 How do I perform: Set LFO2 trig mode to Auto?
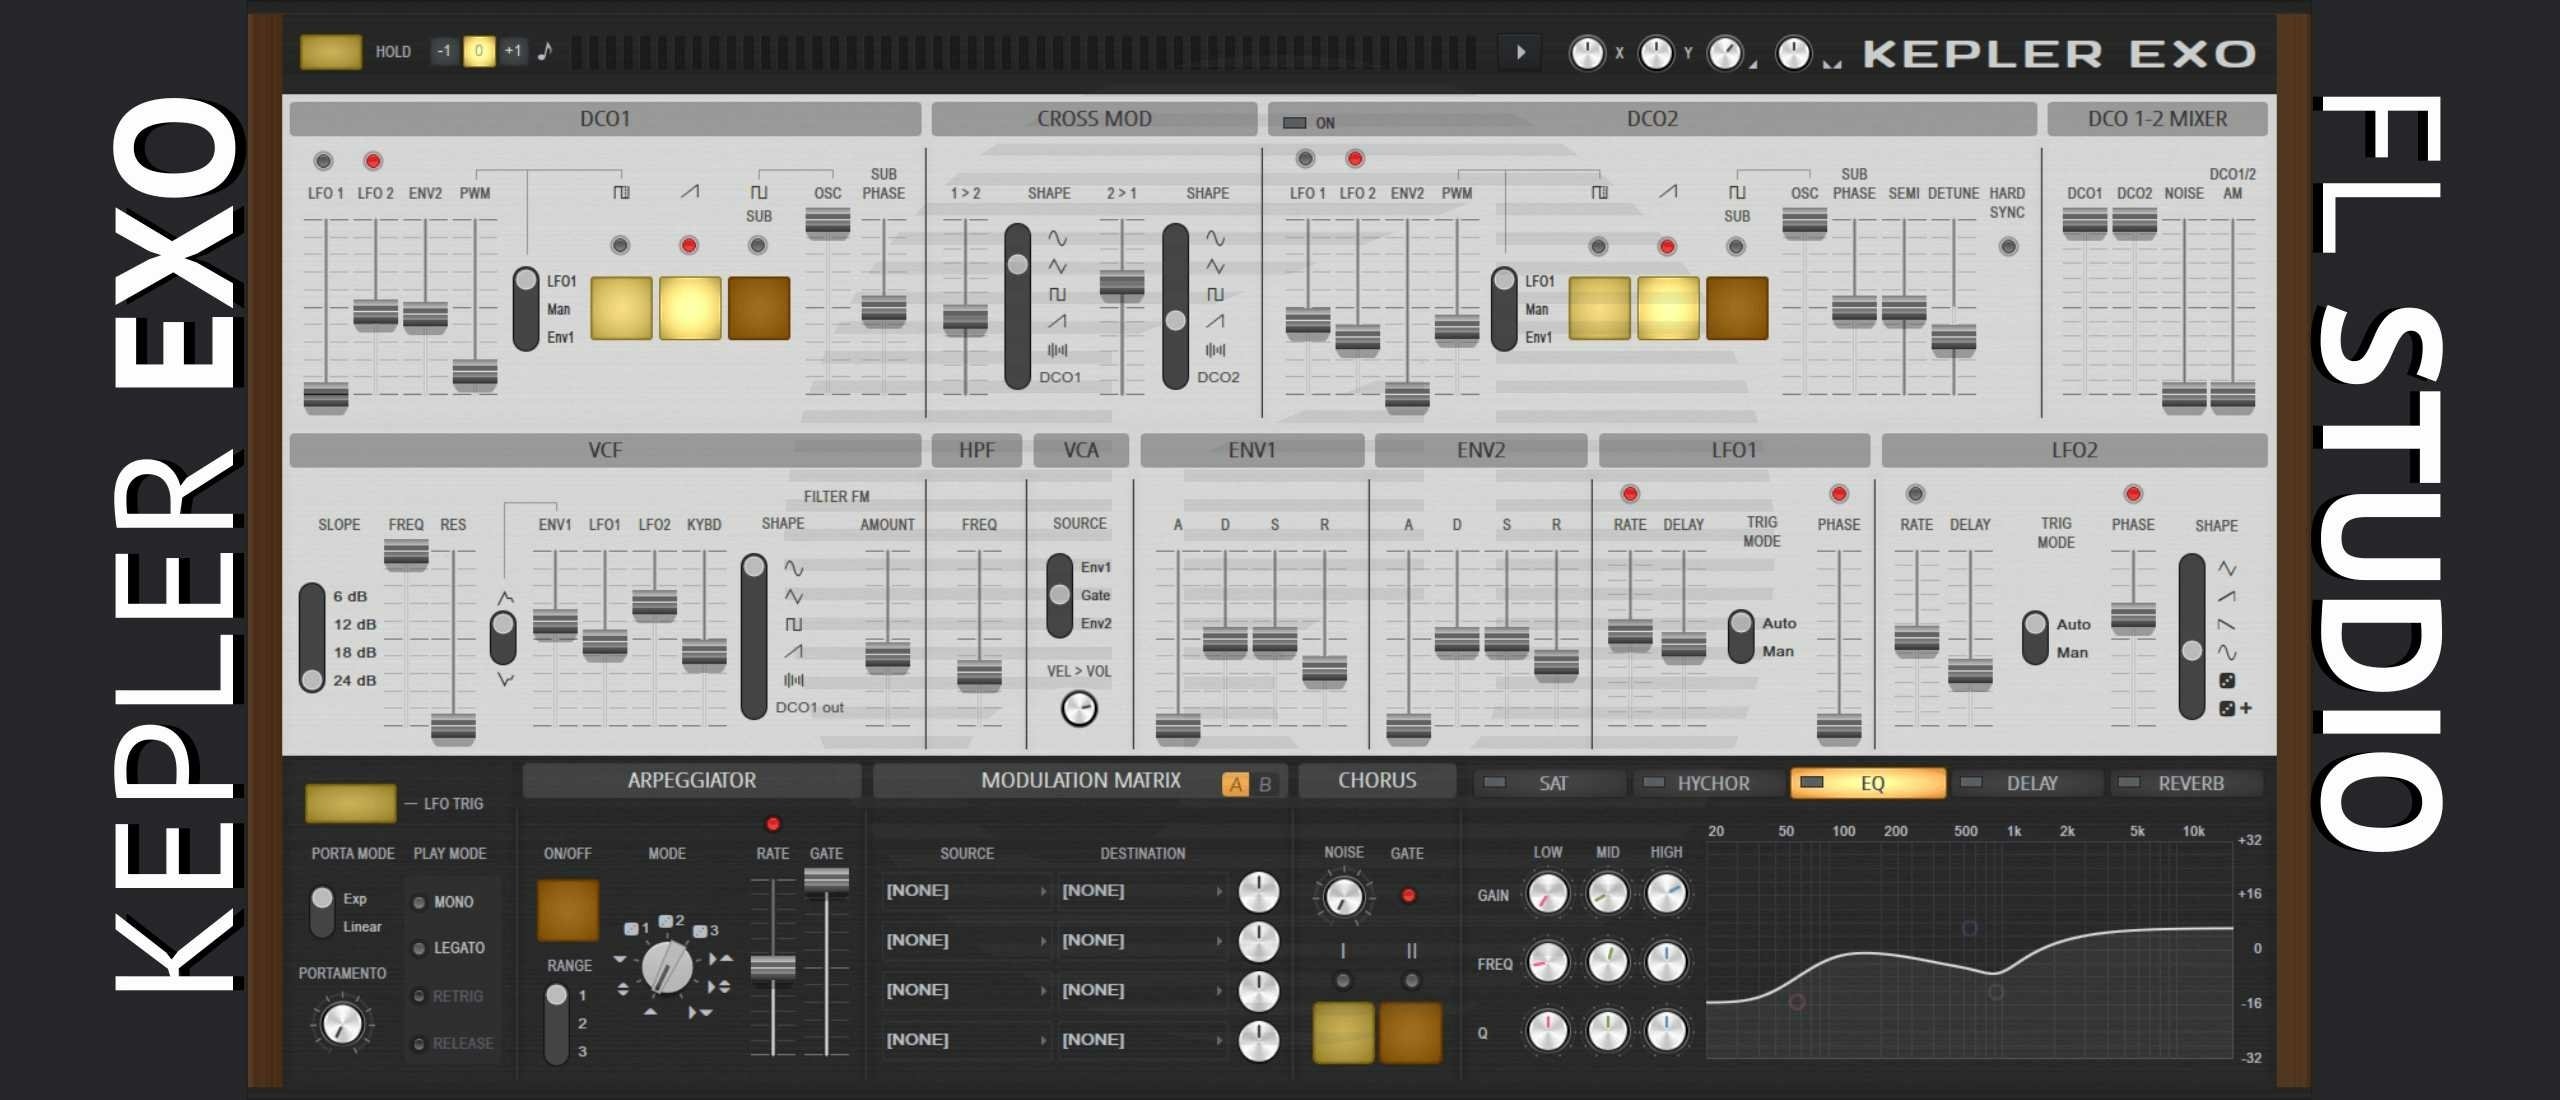point(2073,624)
